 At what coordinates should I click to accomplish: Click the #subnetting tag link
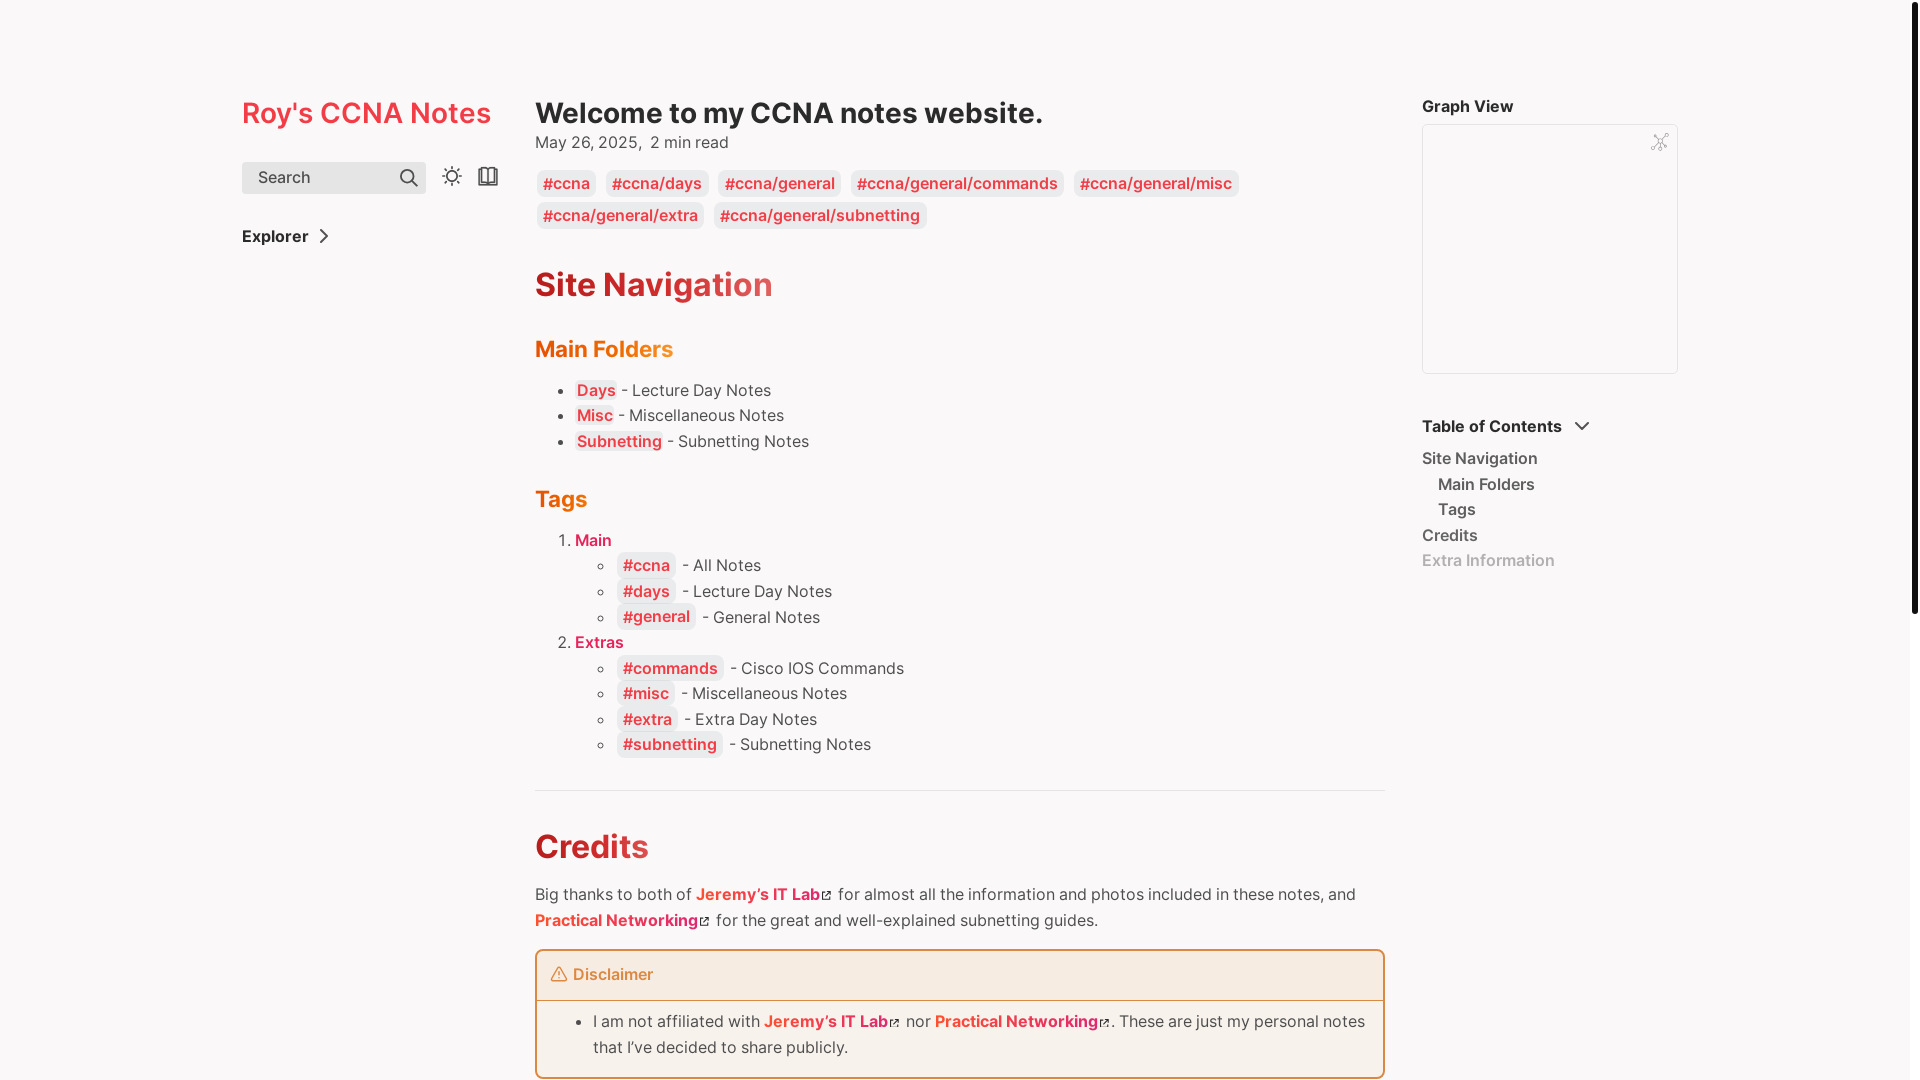670,744
